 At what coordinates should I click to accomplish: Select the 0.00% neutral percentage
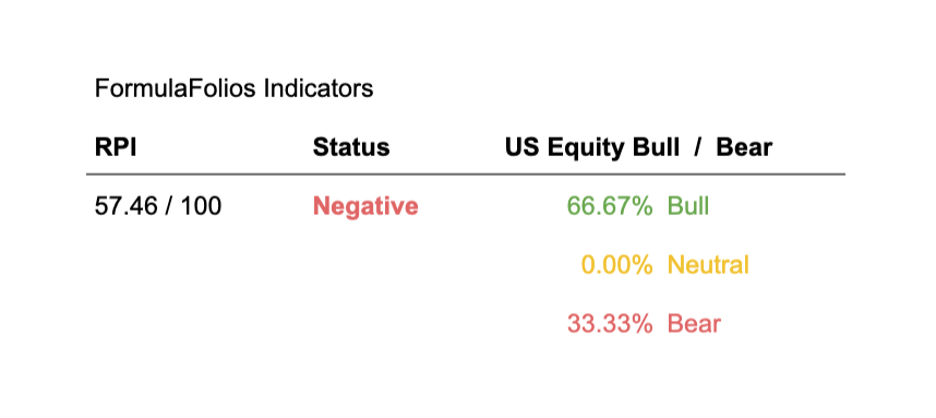point(616,266)
